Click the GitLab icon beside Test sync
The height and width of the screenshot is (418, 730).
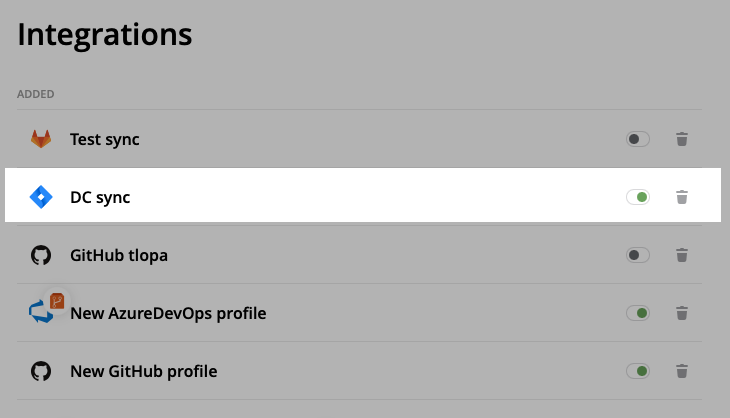pos(41,139)
